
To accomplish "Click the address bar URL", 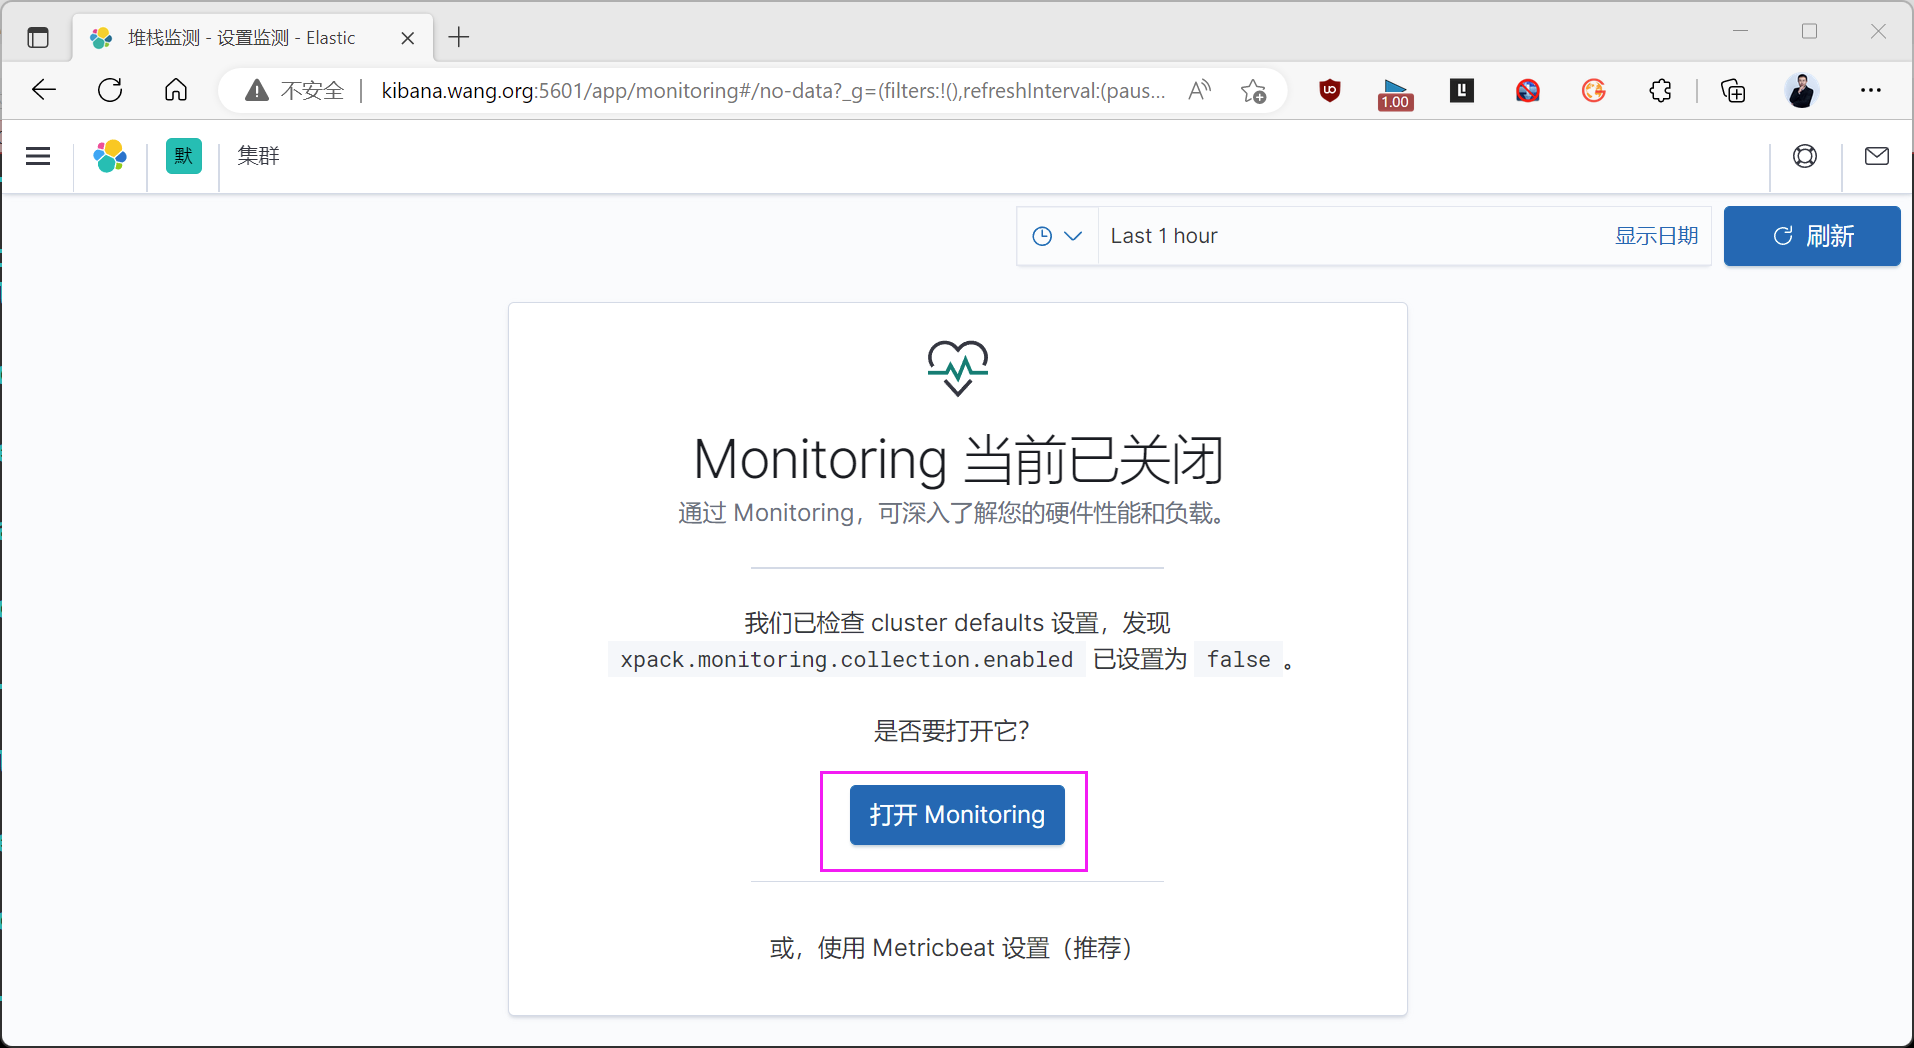I will (773, 91).
